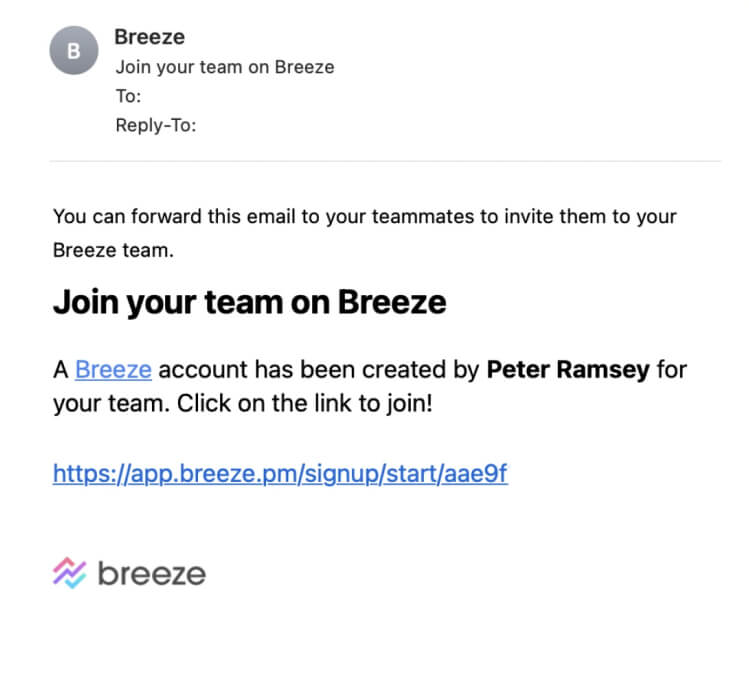This screenshot has width=749, height=673.
Task: Click the subject line under sender name
Action: click(x=225, y=68)
